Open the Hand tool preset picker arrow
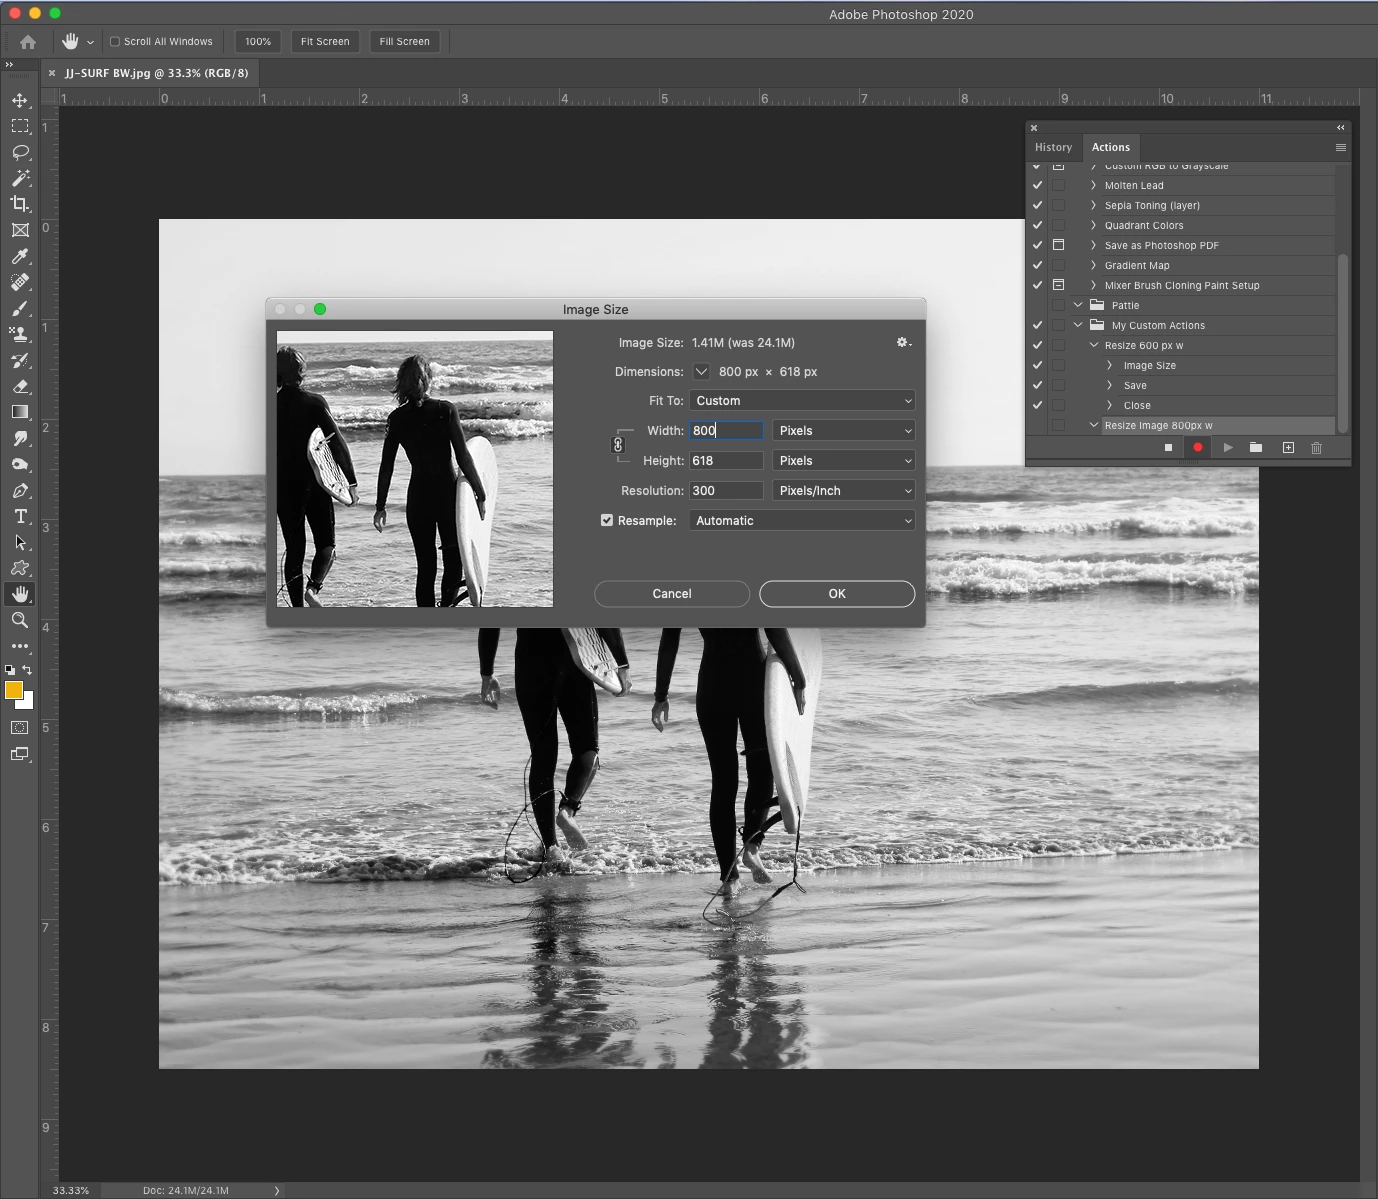The height and width of the screenshot is (1199, 1378). click(x=90, y=42)
